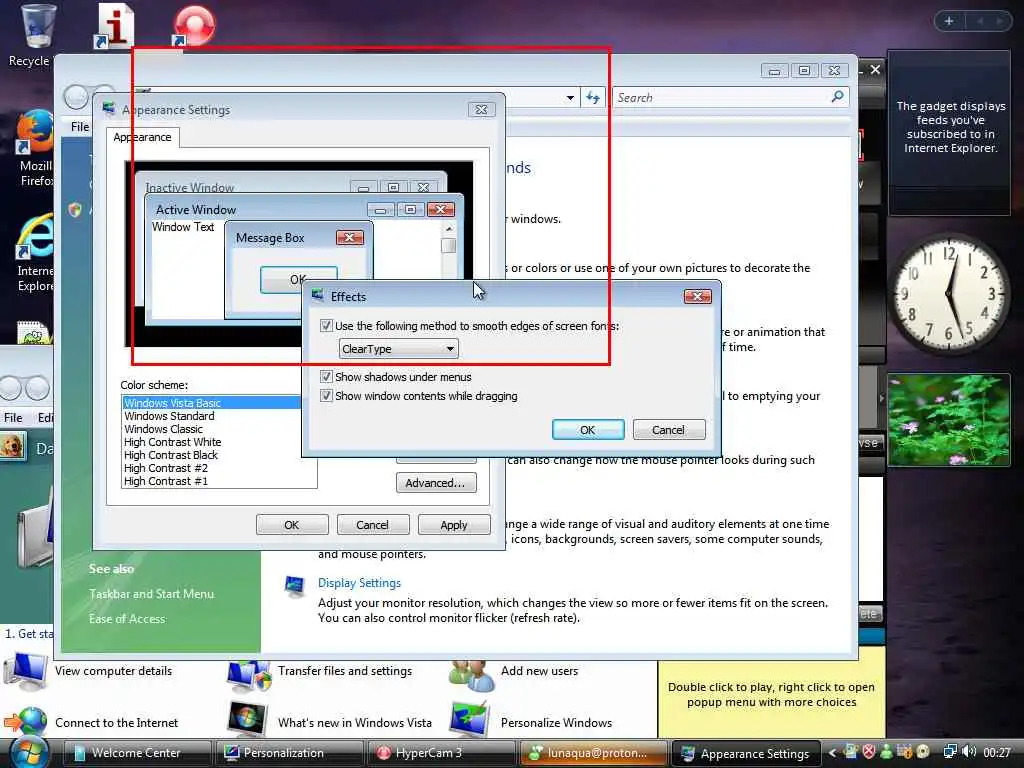Viewport: 1024px width, 768px height.
Task: Close the Effects dialog with red X
Action: pyautogui.click(x=697, y=296)
